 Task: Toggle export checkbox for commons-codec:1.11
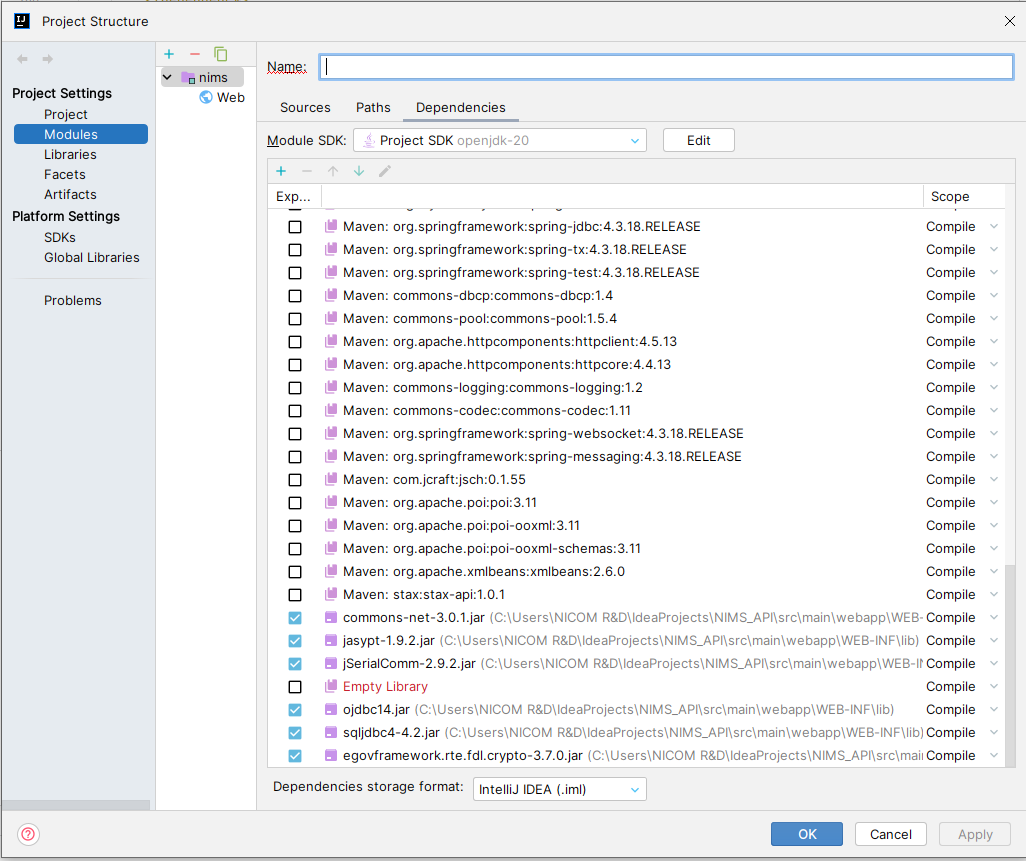coord(295,411)
